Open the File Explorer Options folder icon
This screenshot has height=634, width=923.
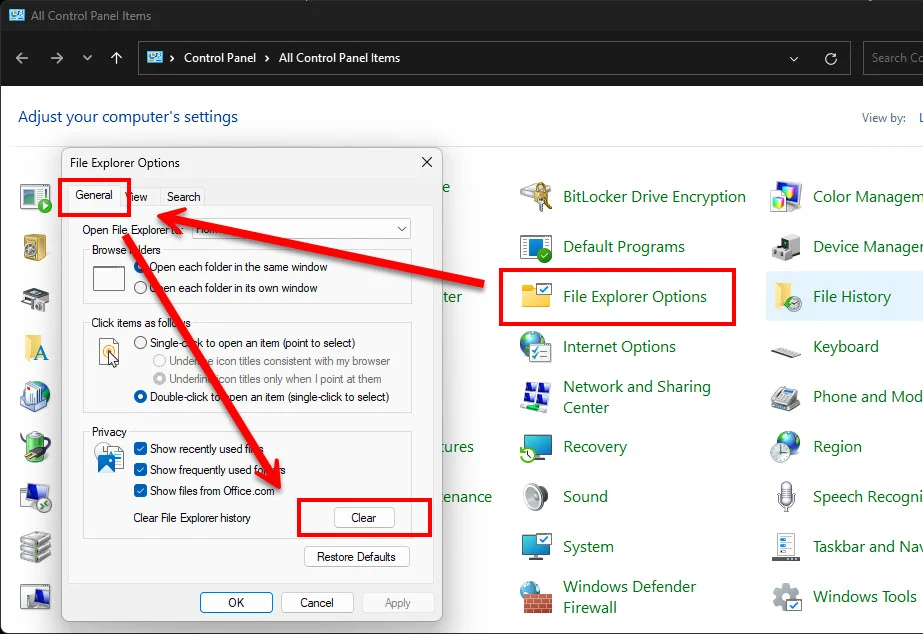(536, 296)
